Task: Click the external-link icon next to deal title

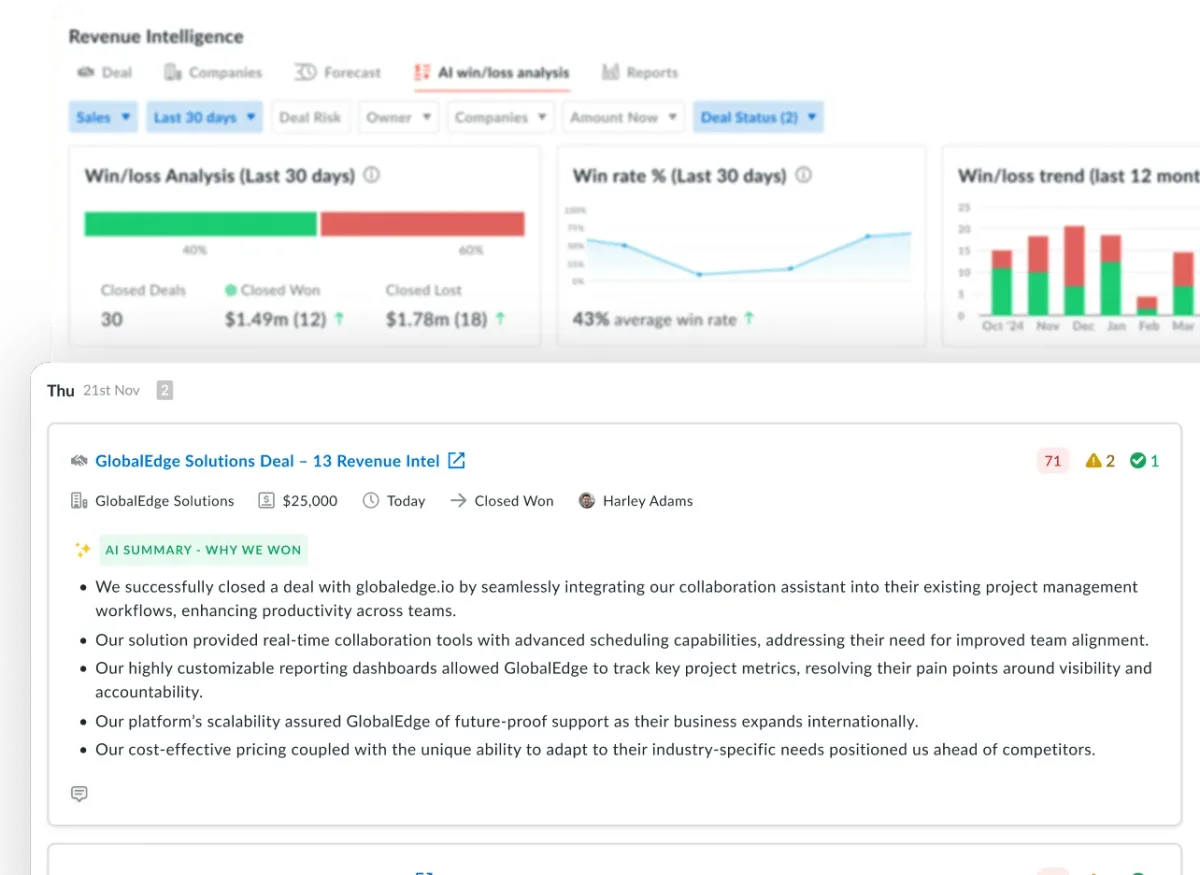Action: (x=456, y=460)
